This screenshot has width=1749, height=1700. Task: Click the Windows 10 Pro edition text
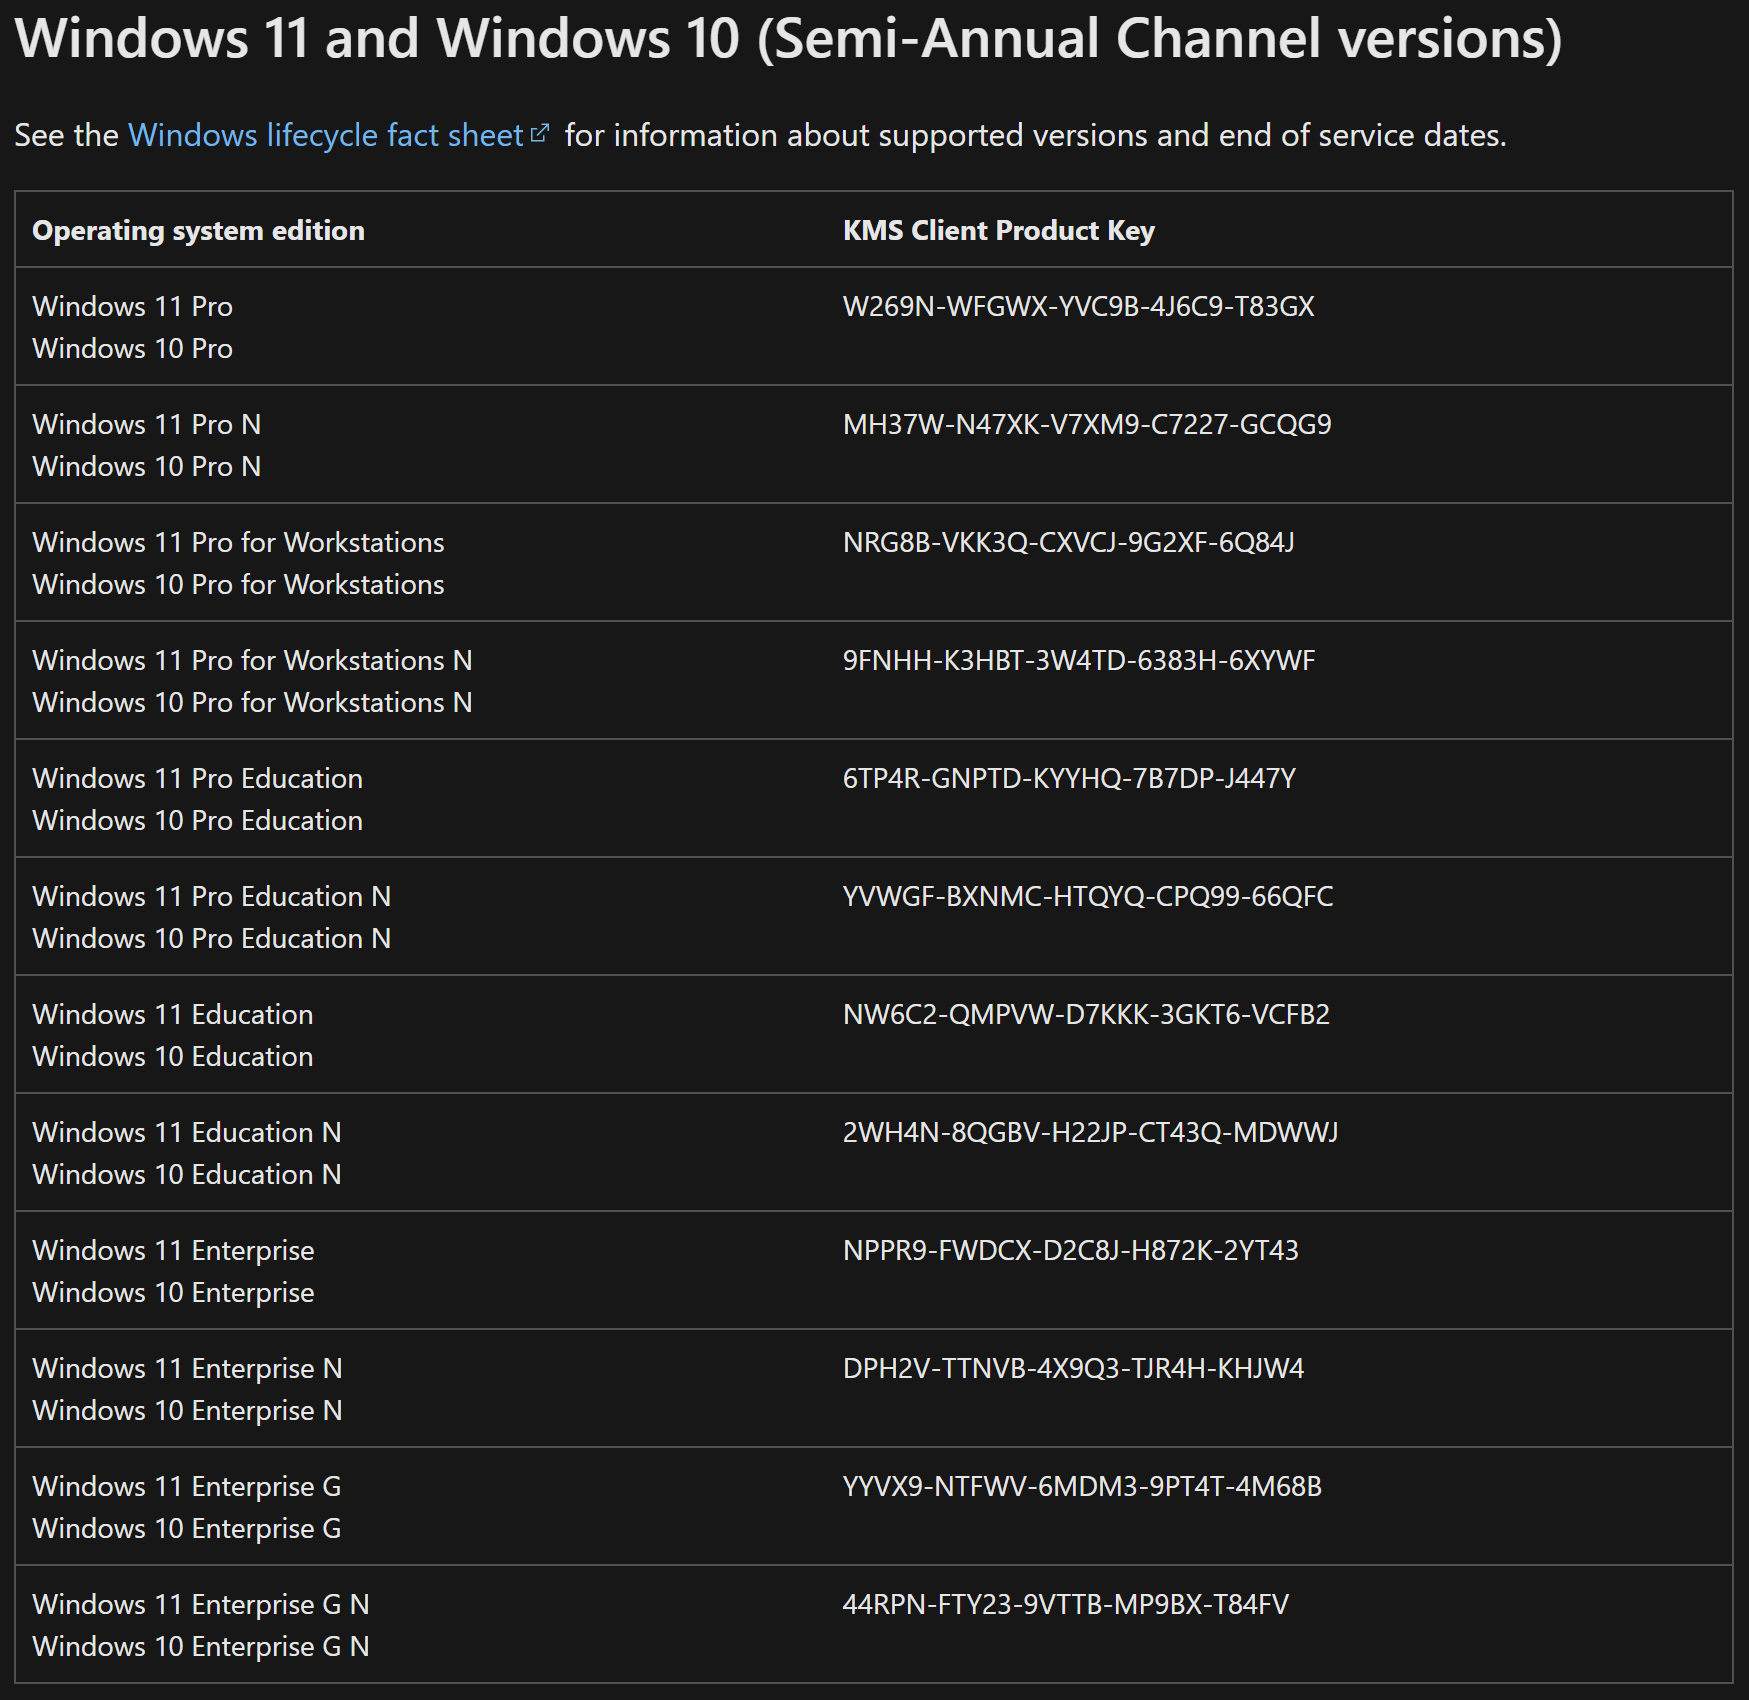coord(132,348)
